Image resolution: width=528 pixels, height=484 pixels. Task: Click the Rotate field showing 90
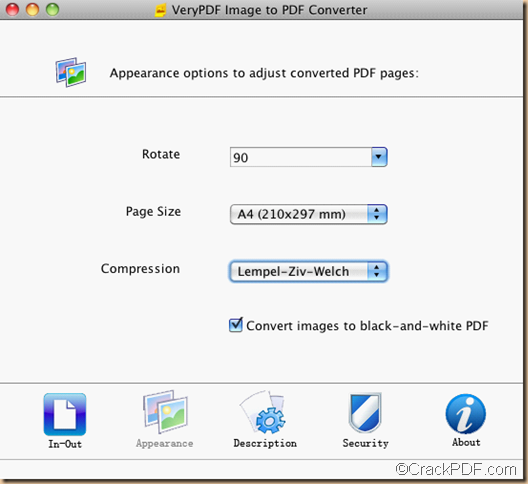(x=301, y=157)
